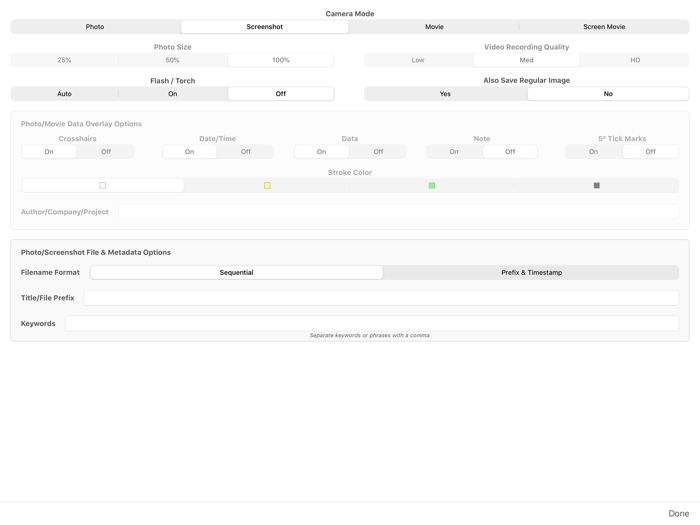700x525 pixels.
Task: Click the Keywords input field
Action: 372,323
